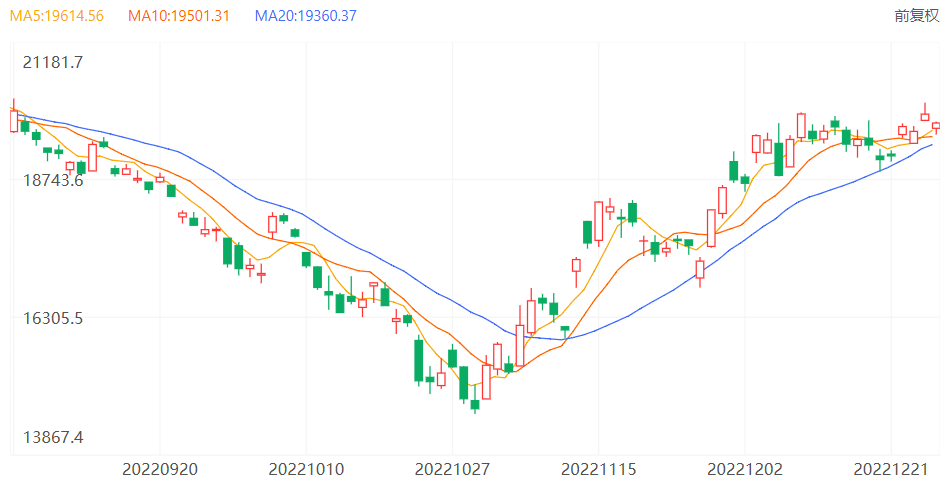The height and width of the screenshot is (481, 946).
Task: Select the 20221115 date axis label
Action: point(598,469)
